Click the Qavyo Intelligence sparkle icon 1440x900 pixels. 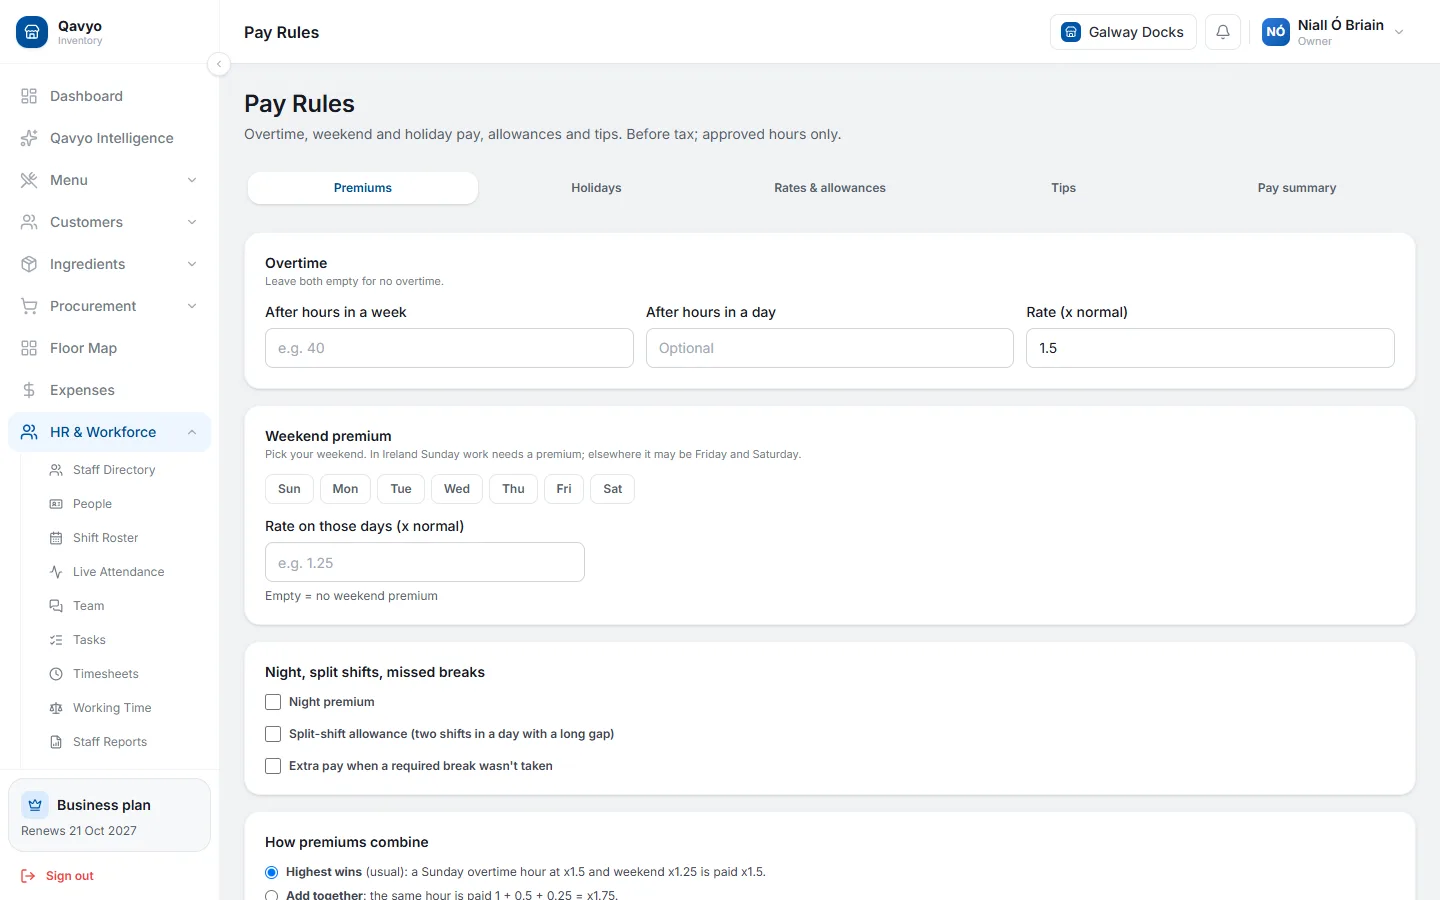pos(29,138)
